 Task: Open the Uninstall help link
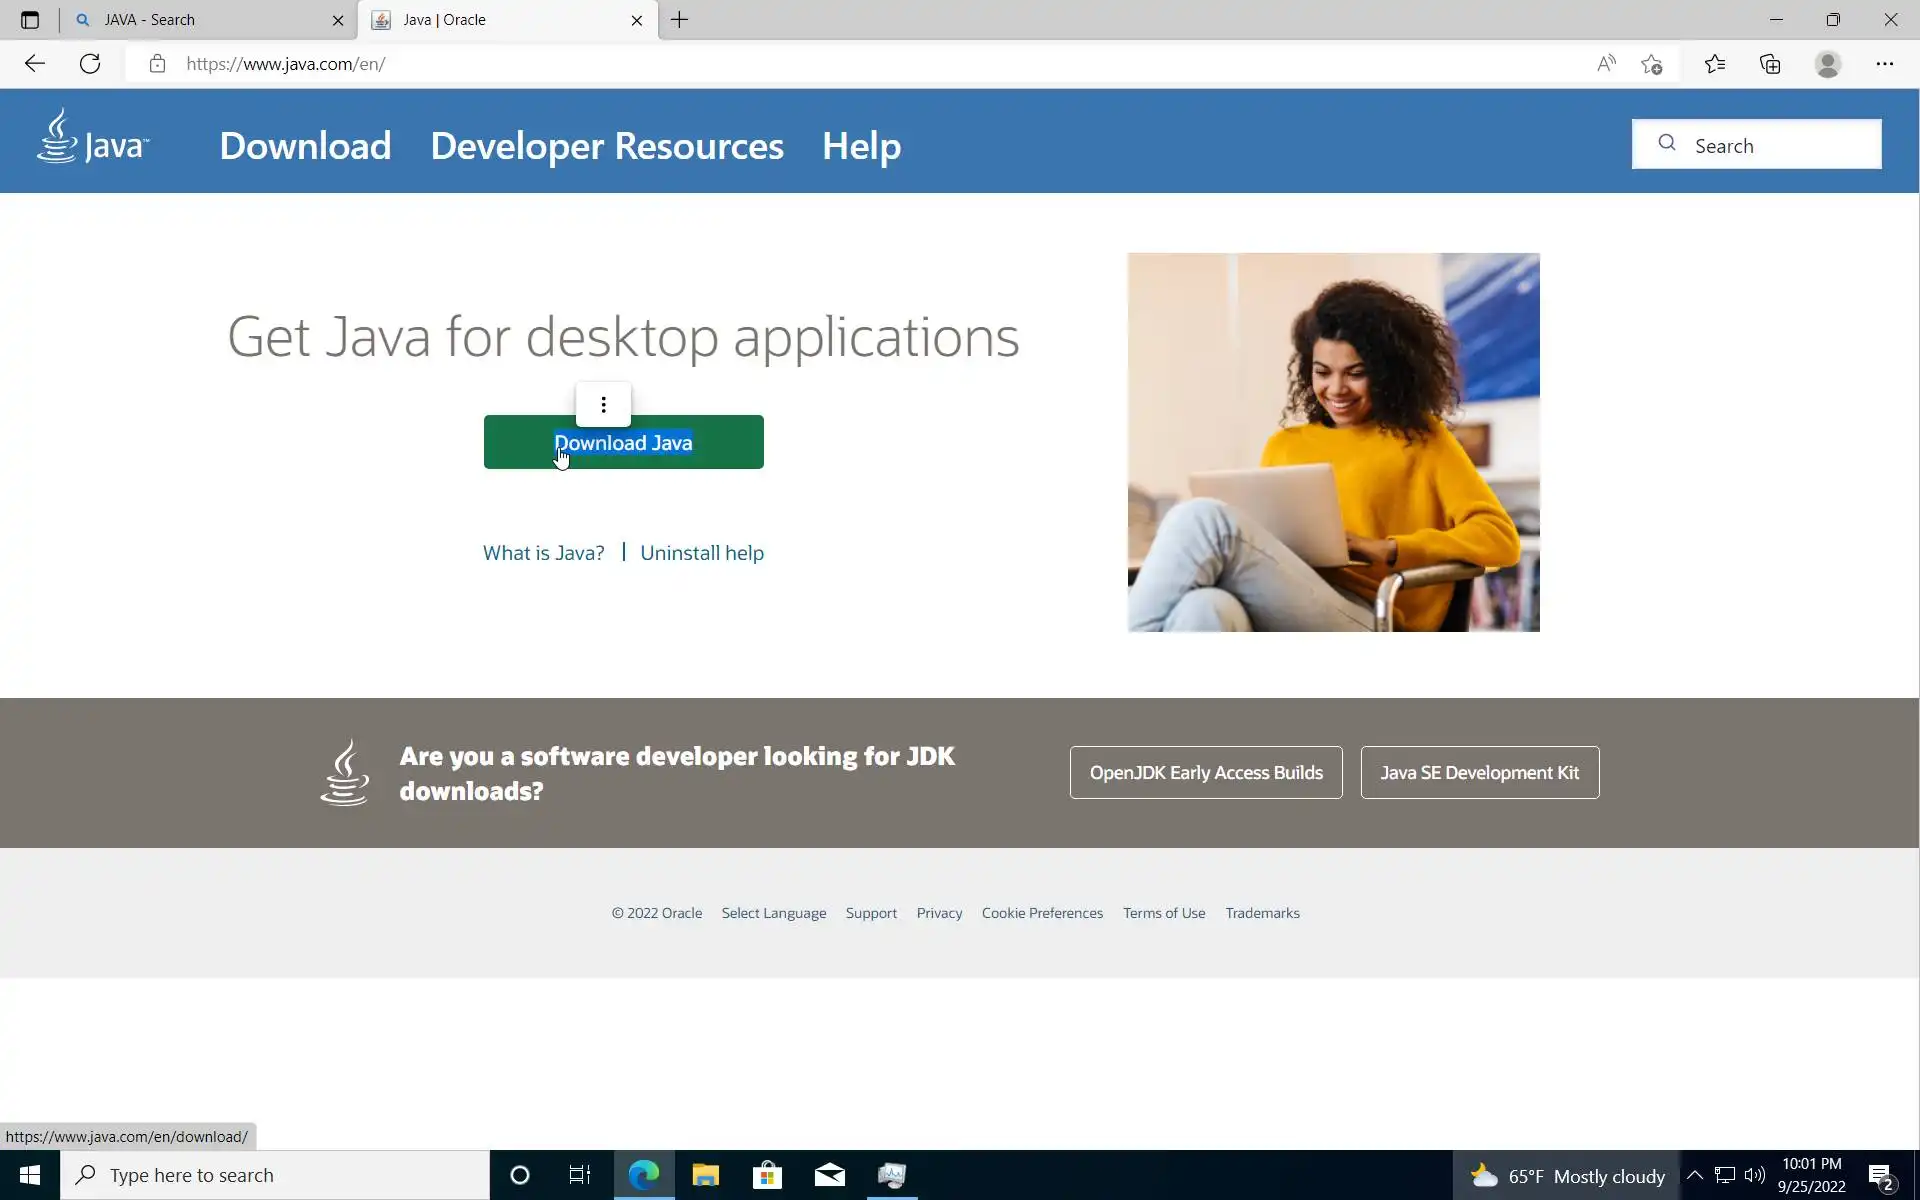(x=701, y=553)
